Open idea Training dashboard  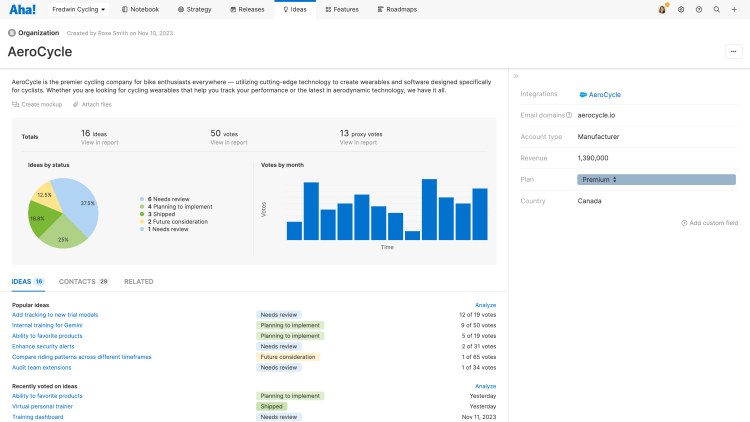pos(37,417)
